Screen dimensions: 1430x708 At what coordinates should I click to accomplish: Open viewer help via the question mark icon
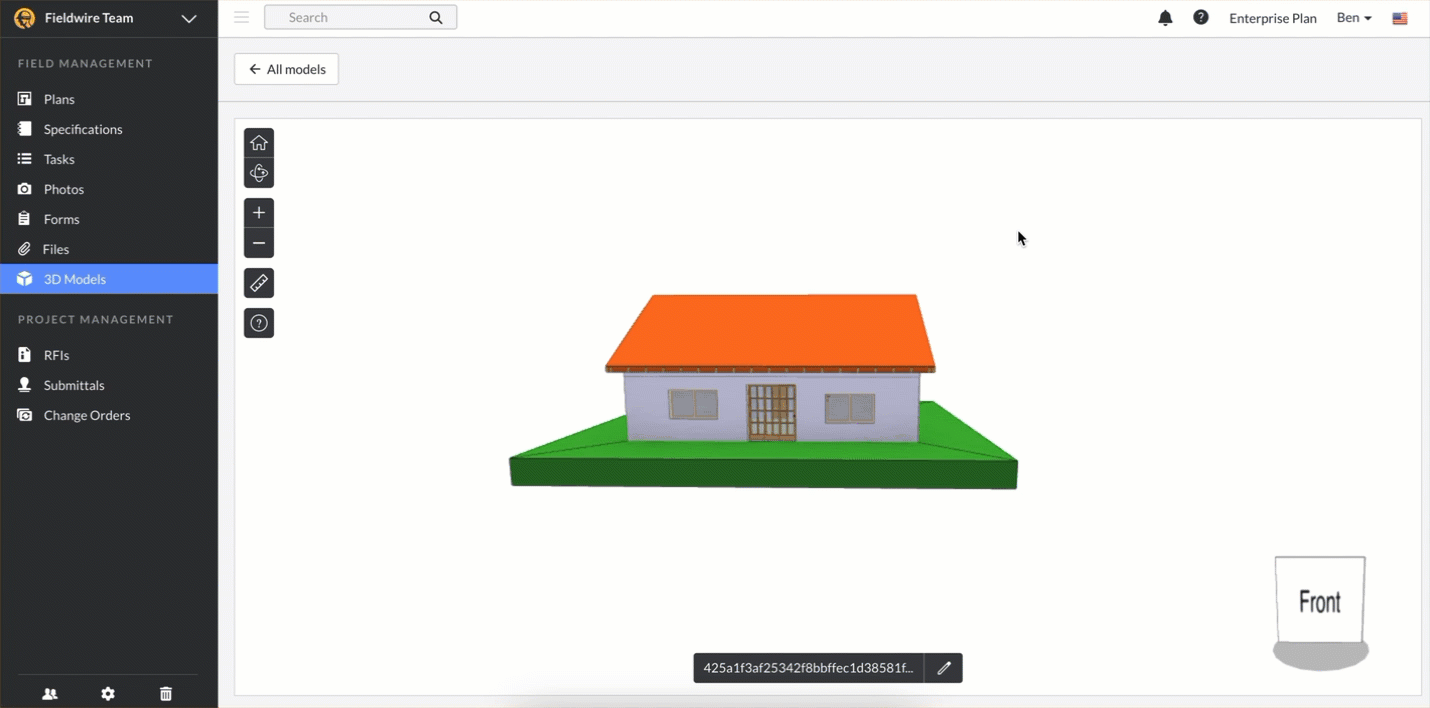click(x=259, y=322)
